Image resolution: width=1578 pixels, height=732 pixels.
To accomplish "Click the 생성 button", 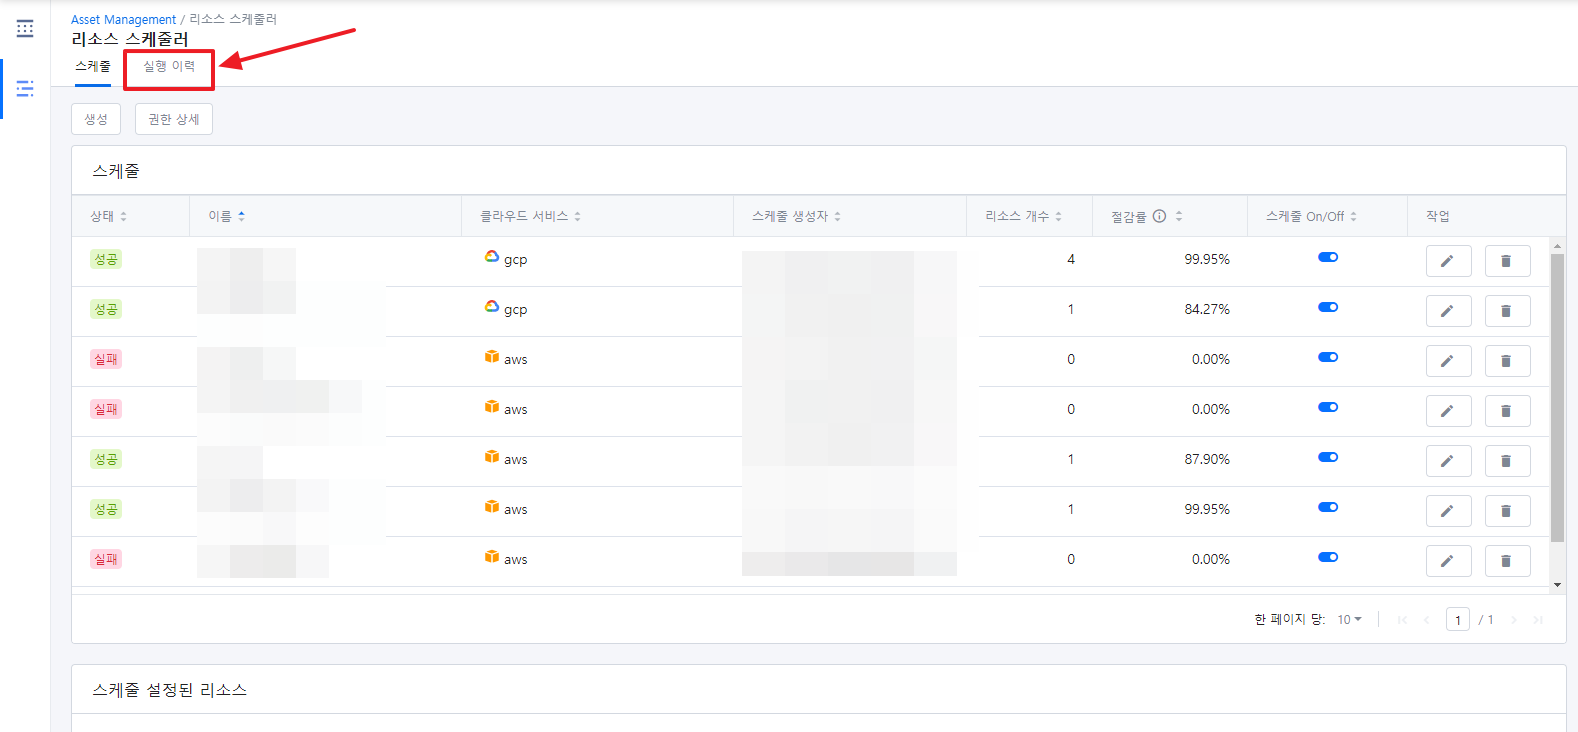I will tap(96, 119).
